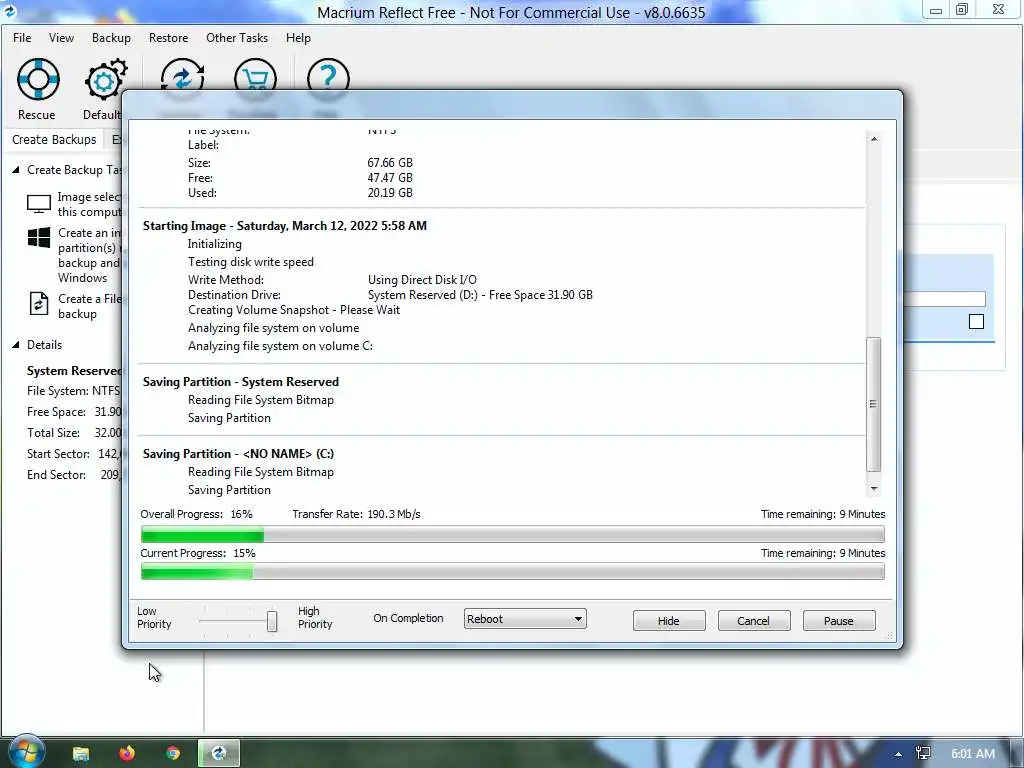Click the taskbar clock showing 6:01 AM

pos(972,754)
